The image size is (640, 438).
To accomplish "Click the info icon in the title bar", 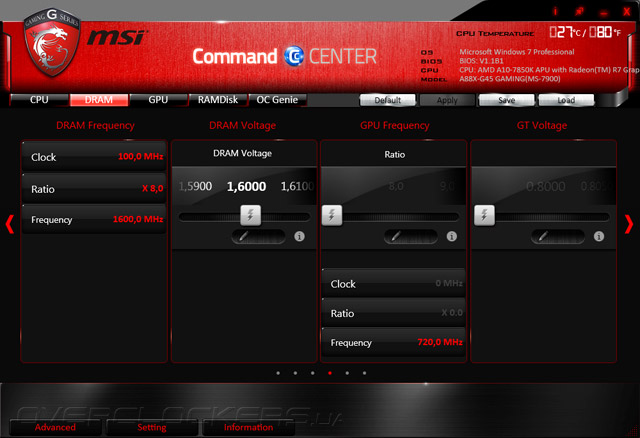I will (555, 11).
